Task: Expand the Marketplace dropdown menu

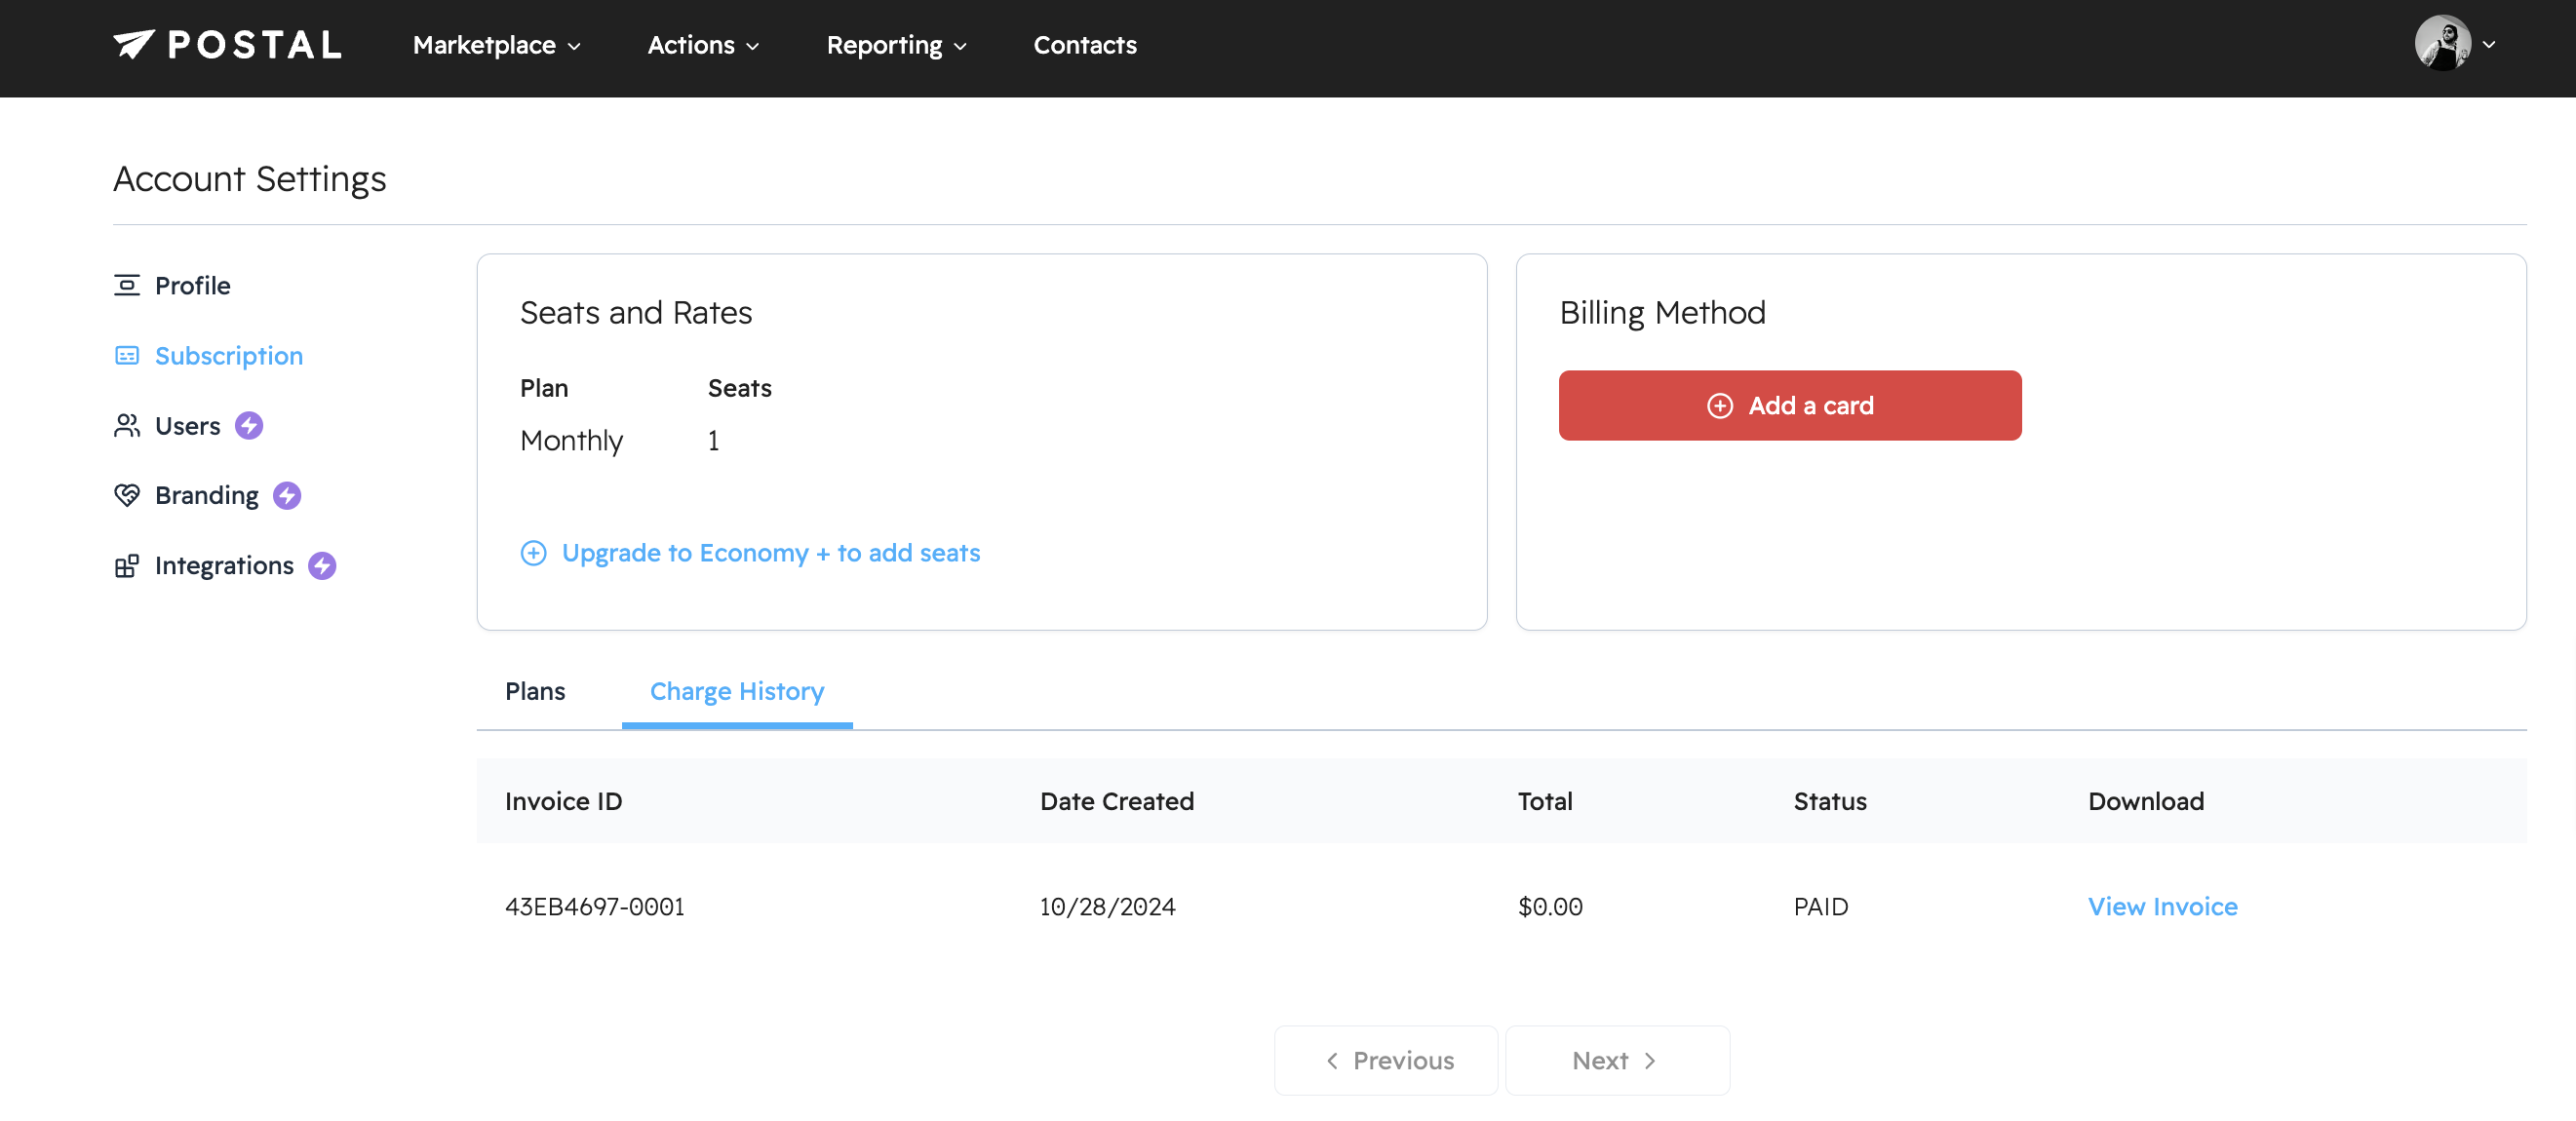Action: 497,45
